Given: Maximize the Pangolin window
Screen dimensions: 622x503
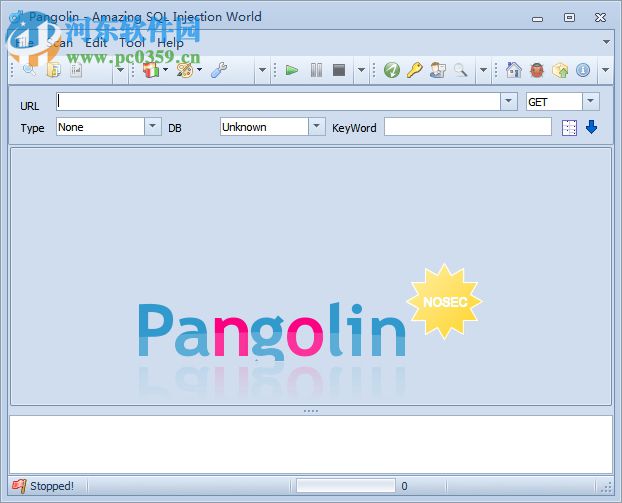Looking at the screenshot, I should click(569, 17).
